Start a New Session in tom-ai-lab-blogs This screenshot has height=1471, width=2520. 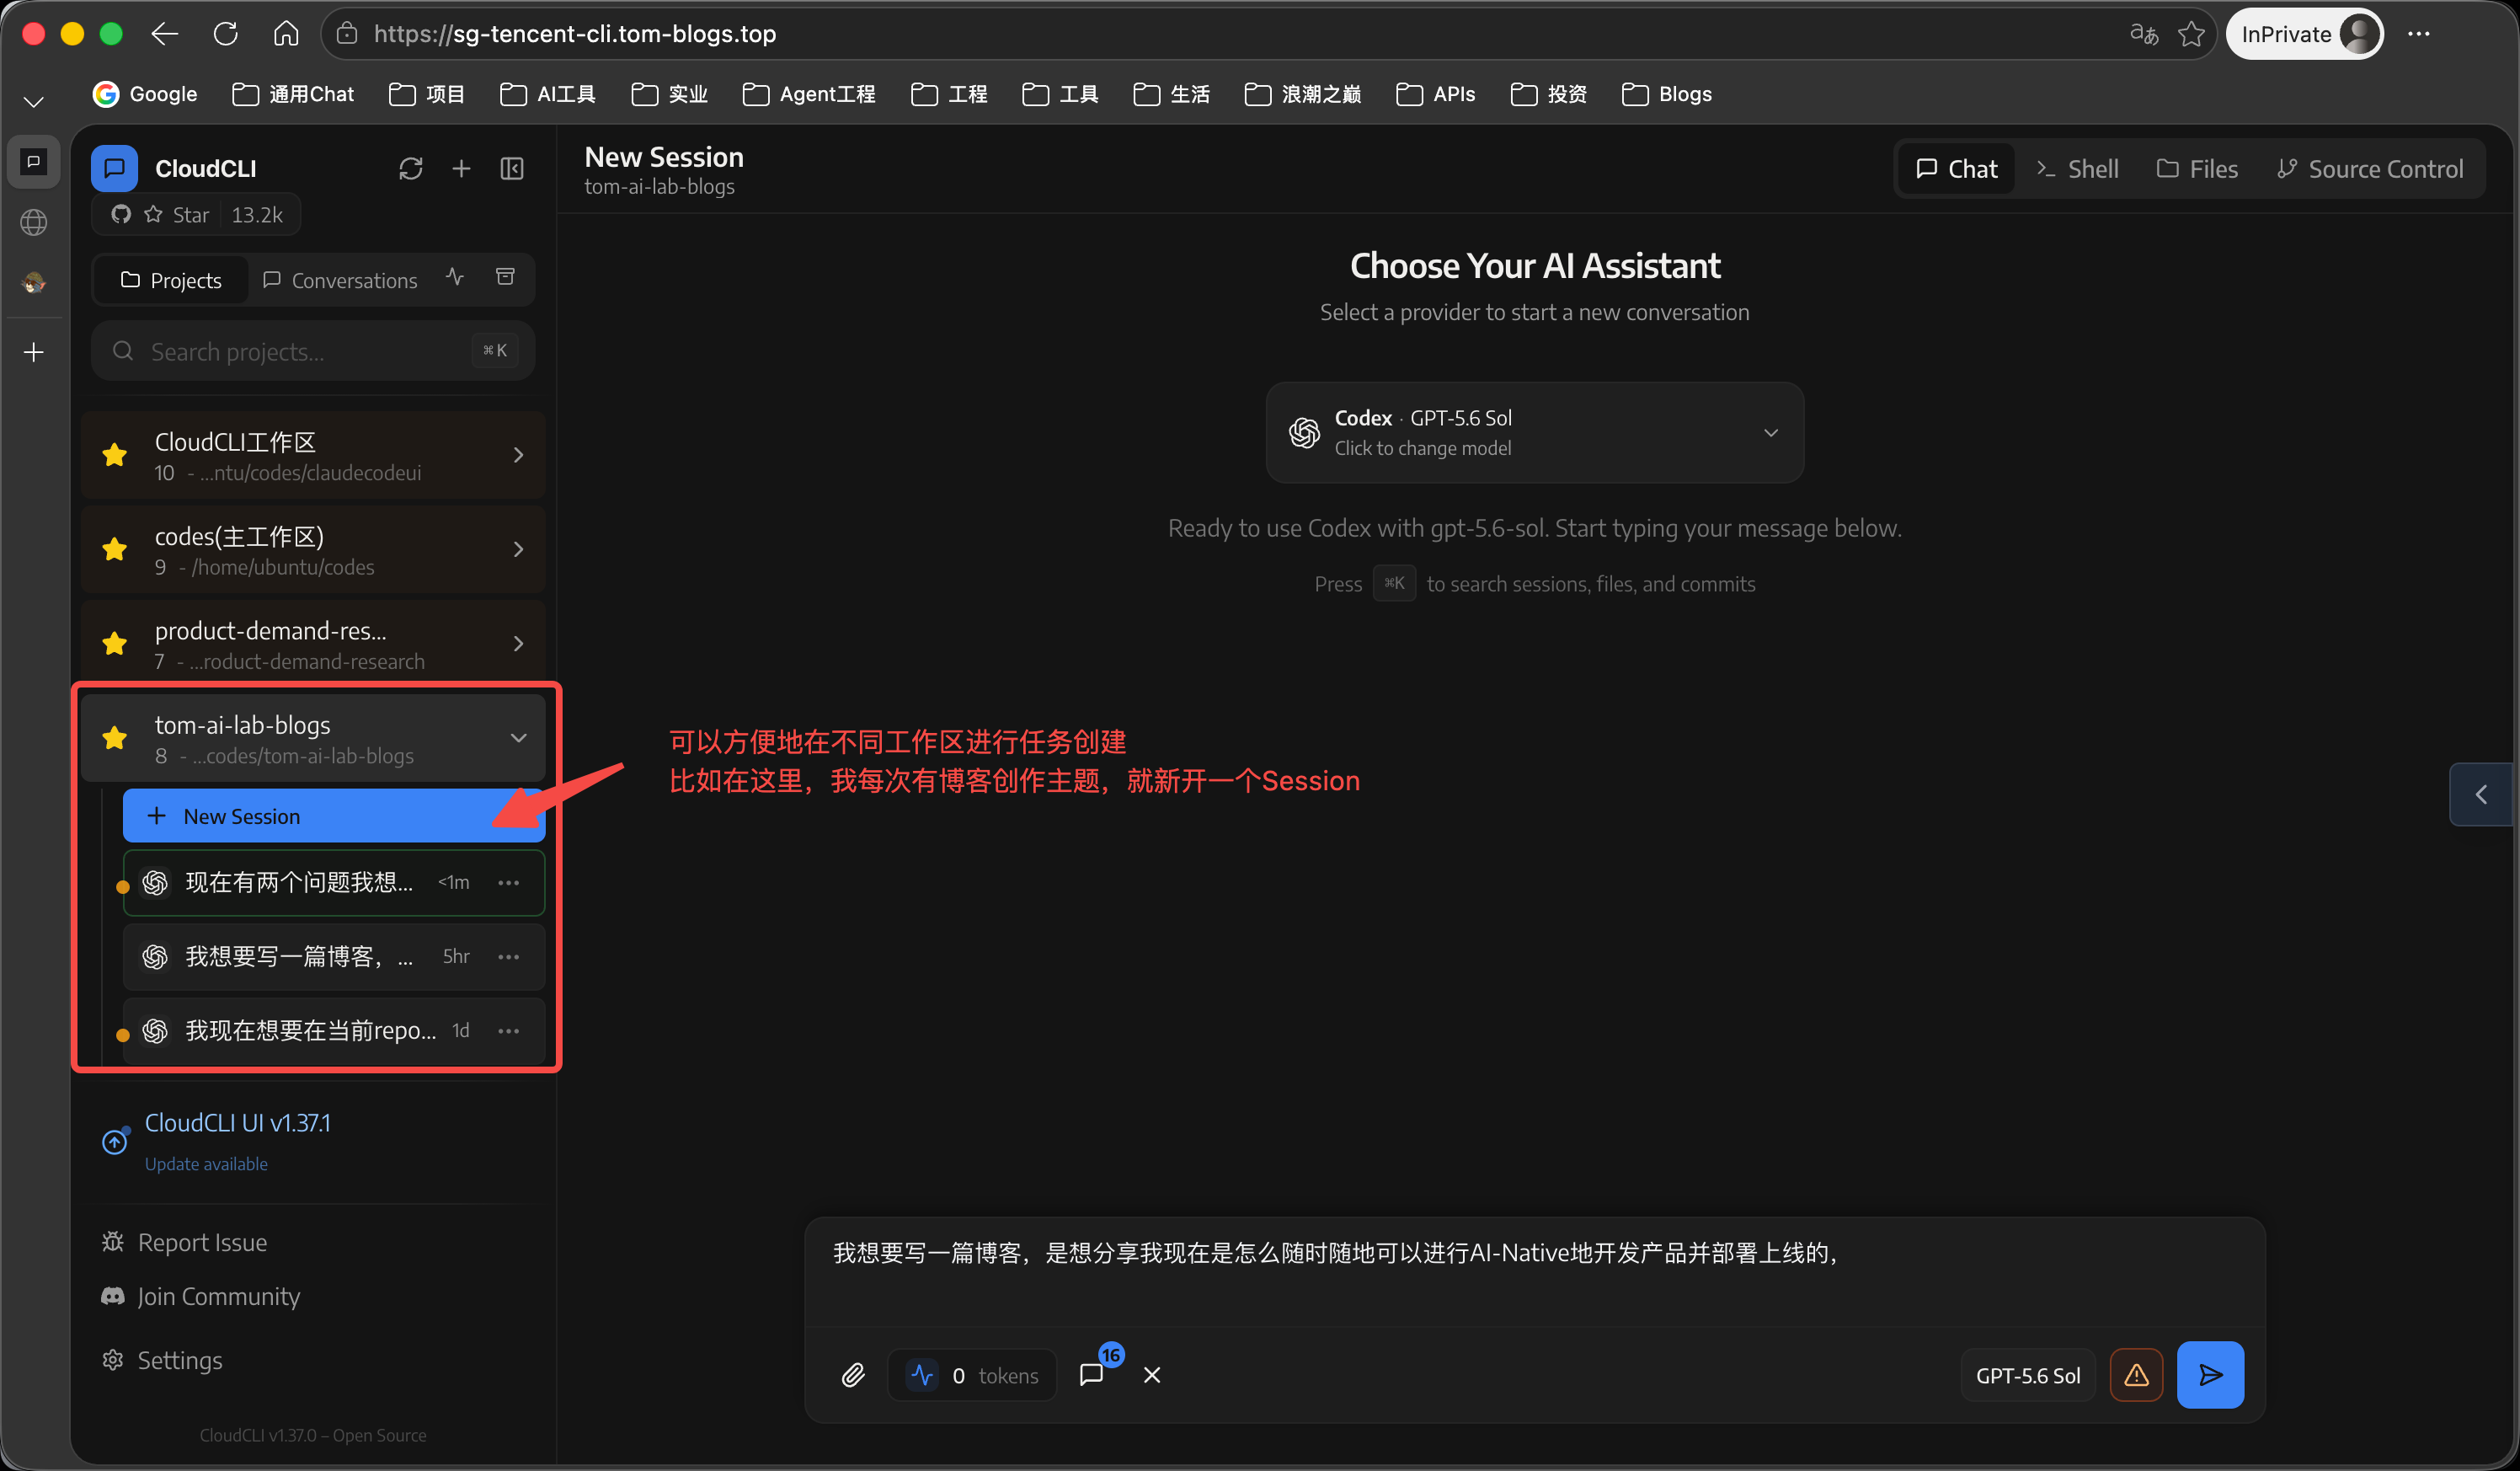click(x=333, y=816)
